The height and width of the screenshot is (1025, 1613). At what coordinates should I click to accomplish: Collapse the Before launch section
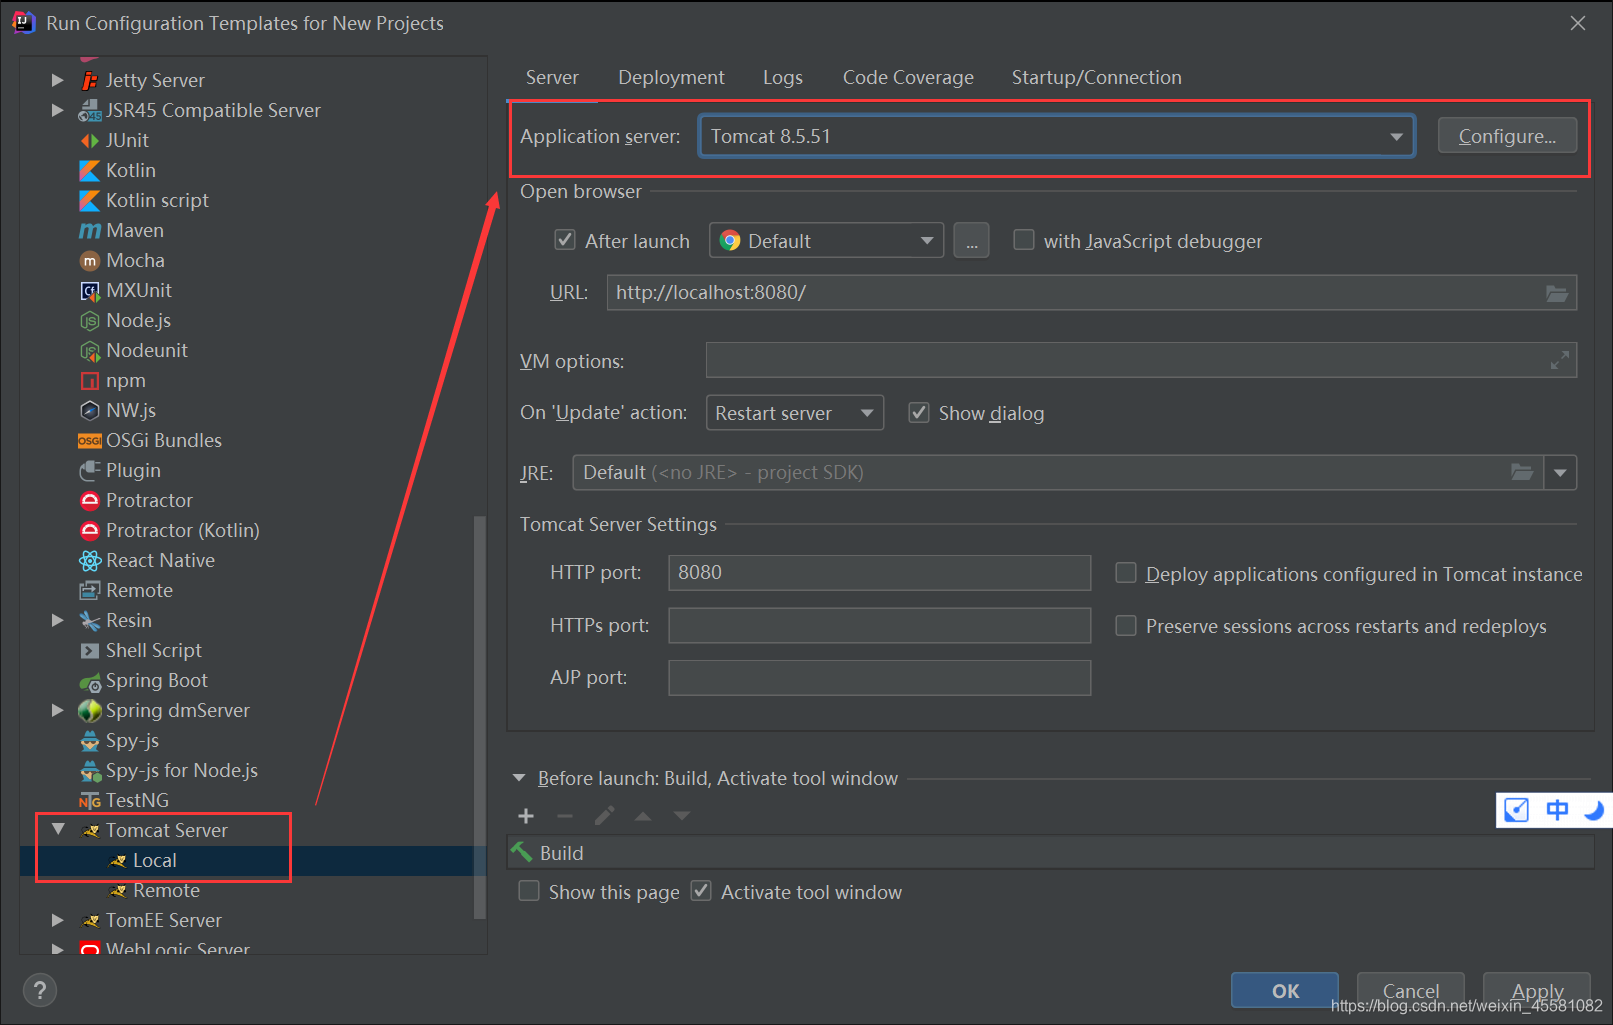[x=519, y=778]
